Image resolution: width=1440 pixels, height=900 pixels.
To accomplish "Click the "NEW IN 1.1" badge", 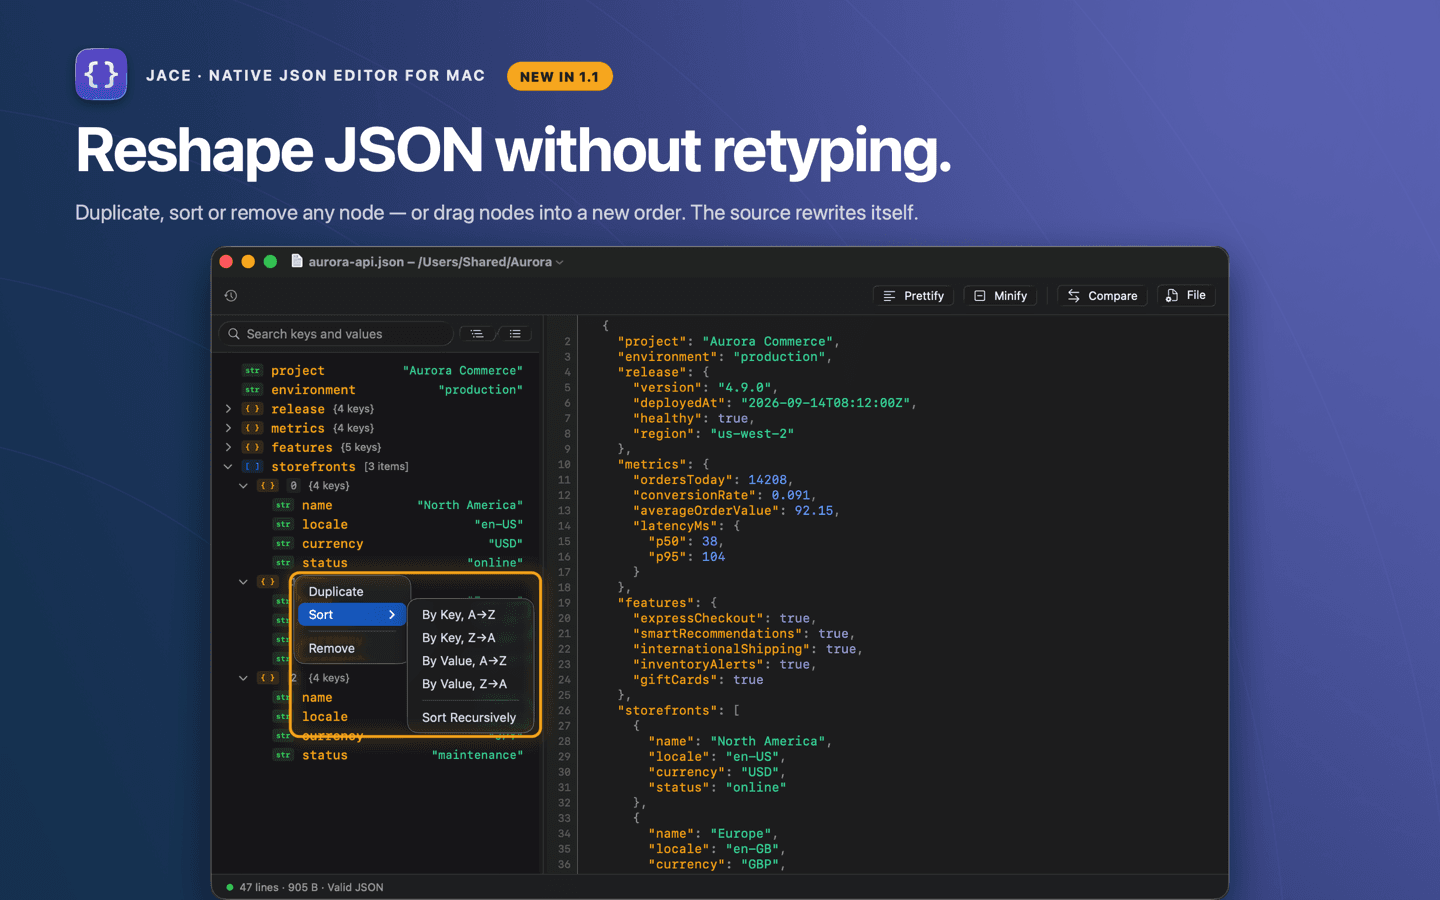I will pos(559,76).
